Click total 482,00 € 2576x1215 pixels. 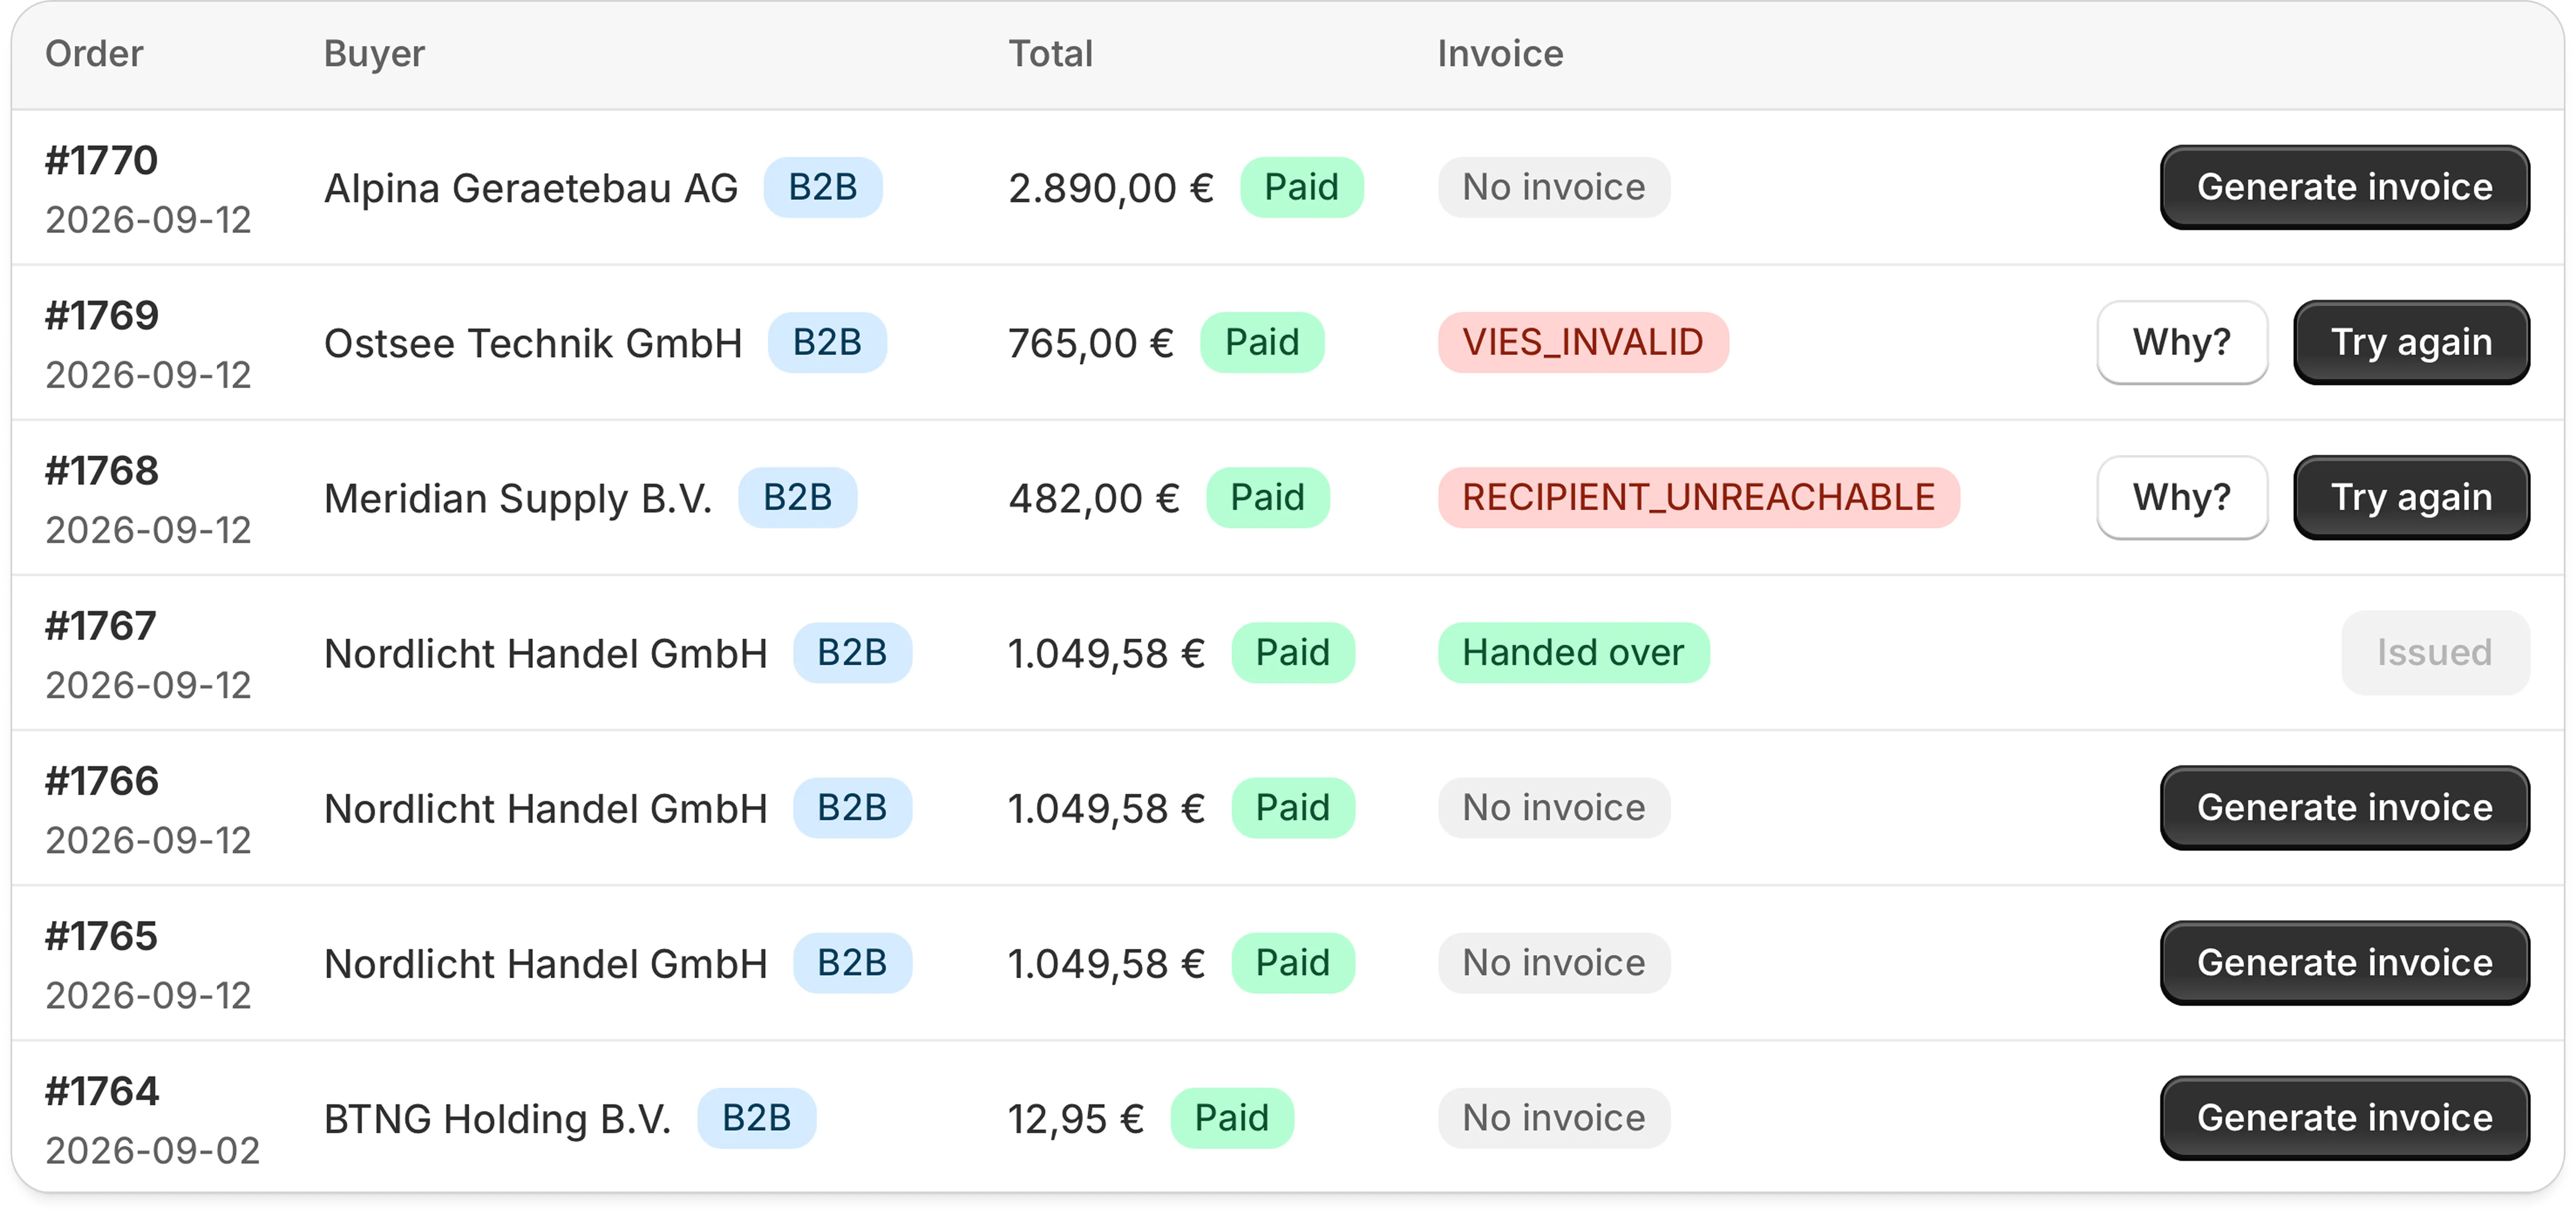coord(1094,498)
